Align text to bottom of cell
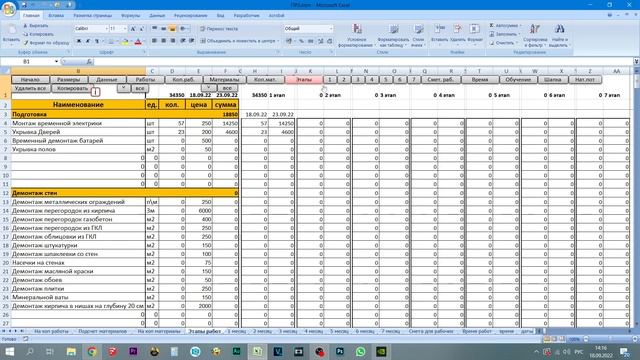This screenshot has height=360, width=640. pyautogui.click(x=173, y=29)
